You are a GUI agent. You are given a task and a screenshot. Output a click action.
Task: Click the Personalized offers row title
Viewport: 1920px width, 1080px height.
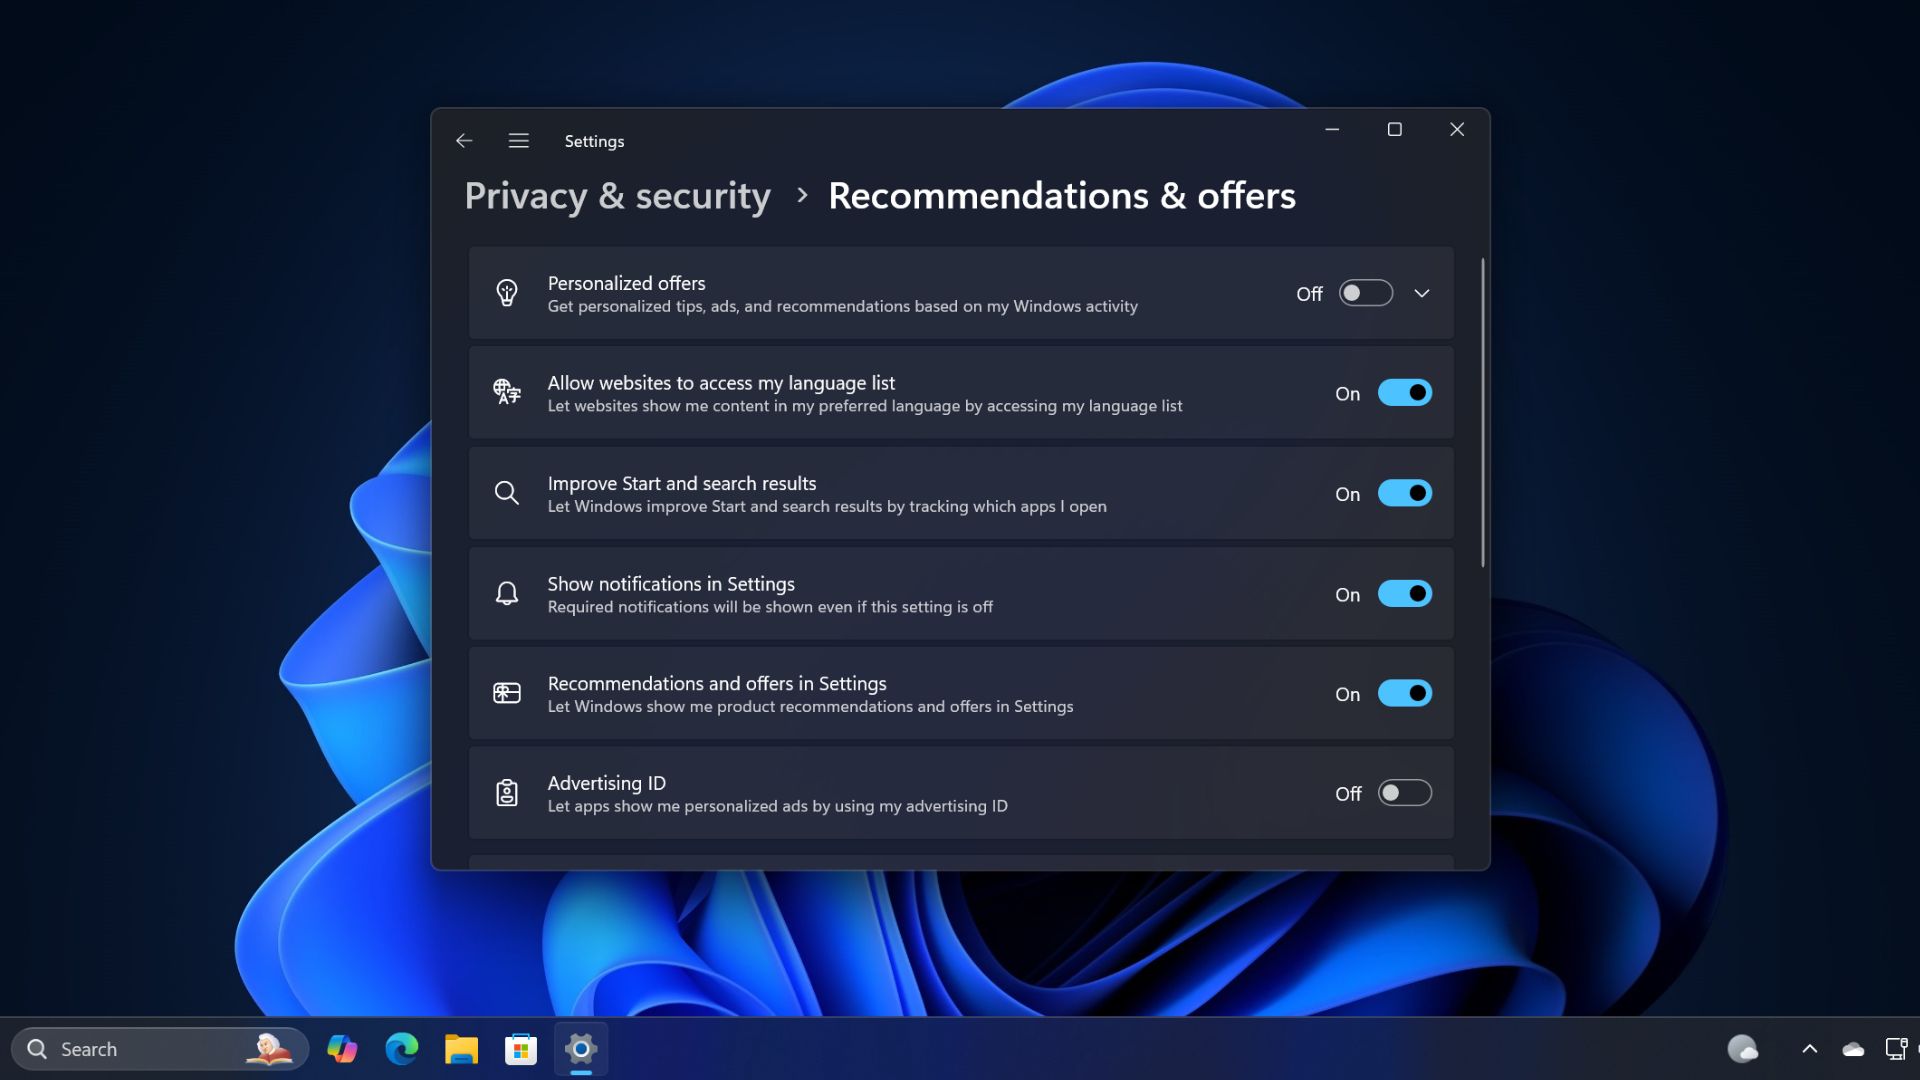(626, 283)
